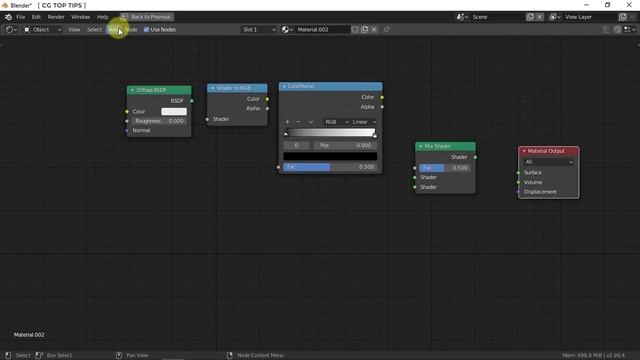Click the Scene name field
The image size is (640, 360).
point(497,17)
